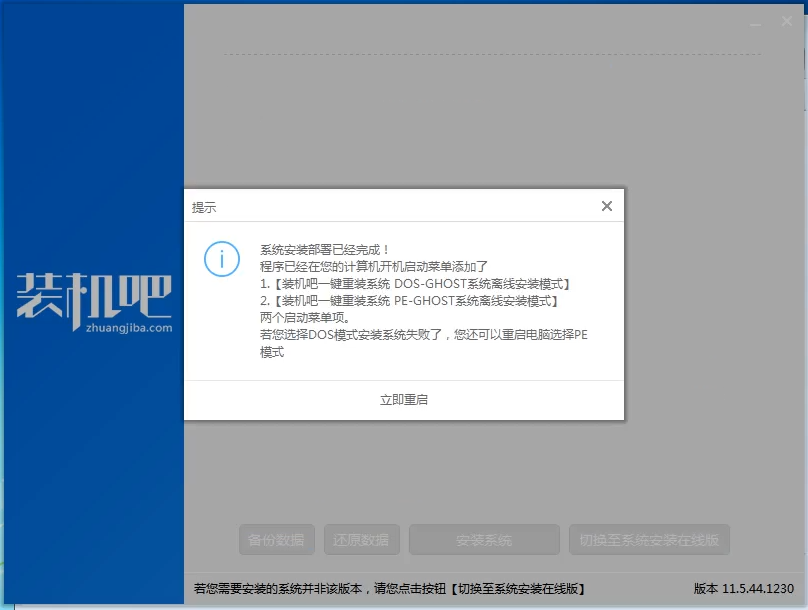Click the 立即重启 restart button
This screenshot has width=808, height=610.
point(404,399)
